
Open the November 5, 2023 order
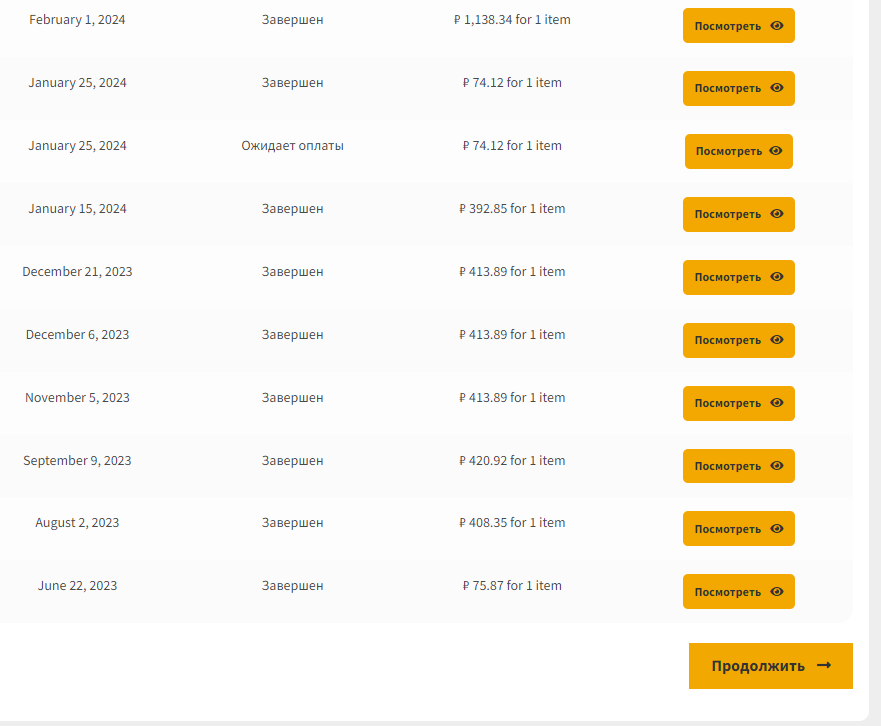738,403
